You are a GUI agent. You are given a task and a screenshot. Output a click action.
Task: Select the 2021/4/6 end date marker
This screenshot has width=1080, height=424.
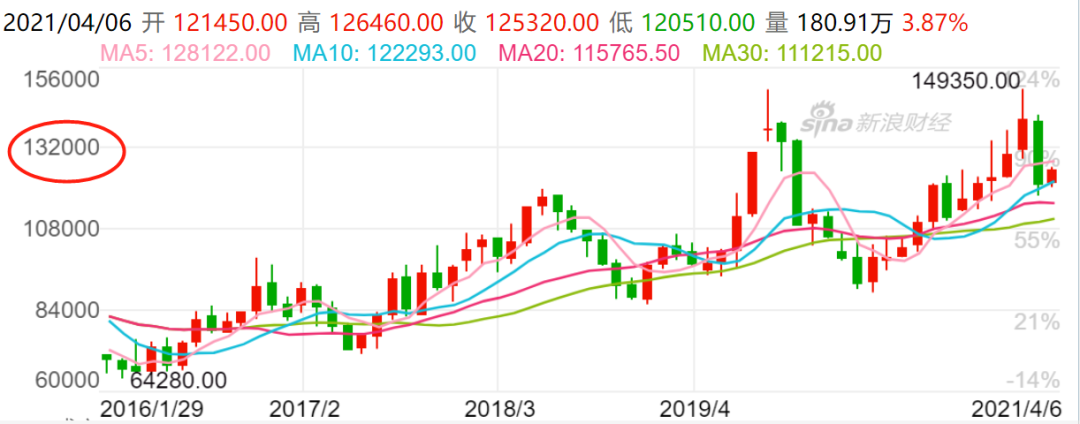(1020, 410)
